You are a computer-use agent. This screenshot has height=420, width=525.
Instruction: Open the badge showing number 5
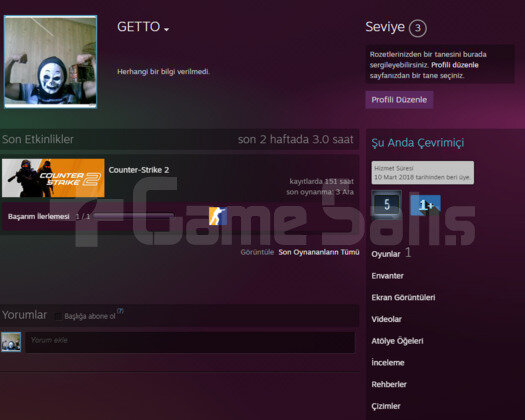point(386,204)
